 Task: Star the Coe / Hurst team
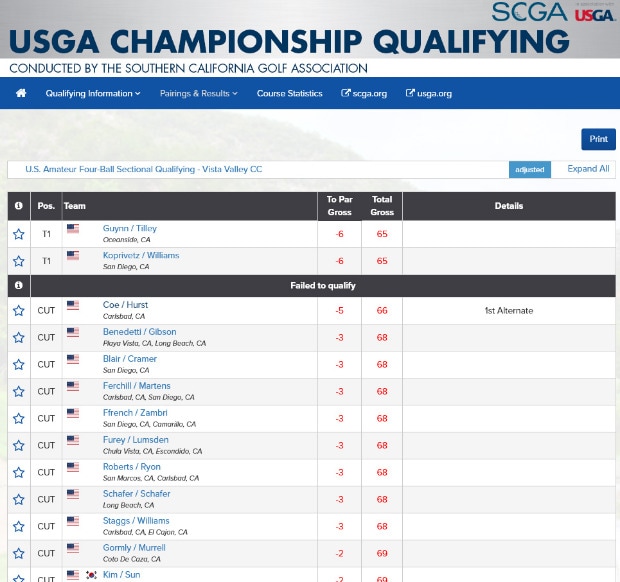pos(18,311)
